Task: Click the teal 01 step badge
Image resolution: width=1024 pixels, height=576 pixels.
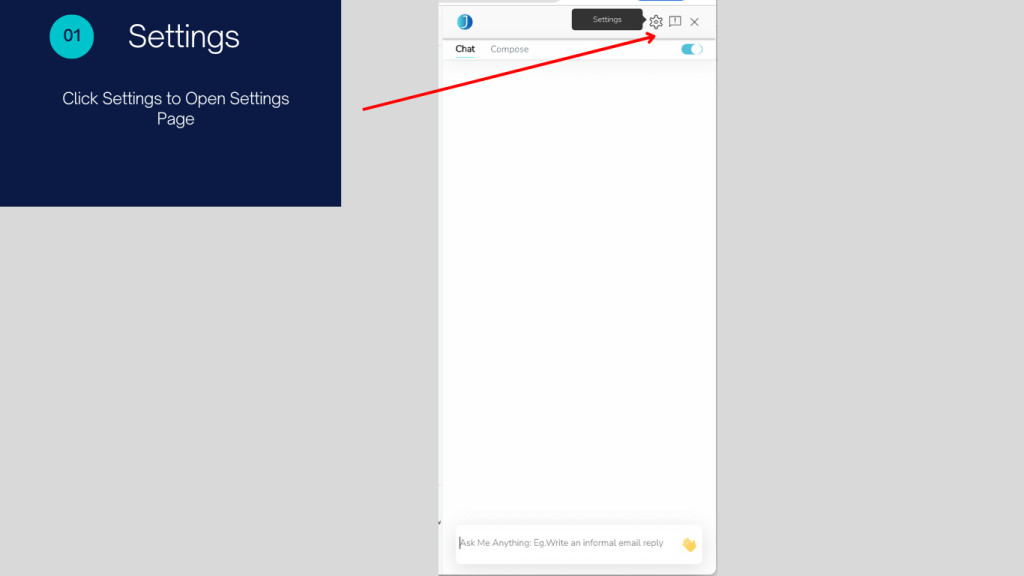Action: 72,37
